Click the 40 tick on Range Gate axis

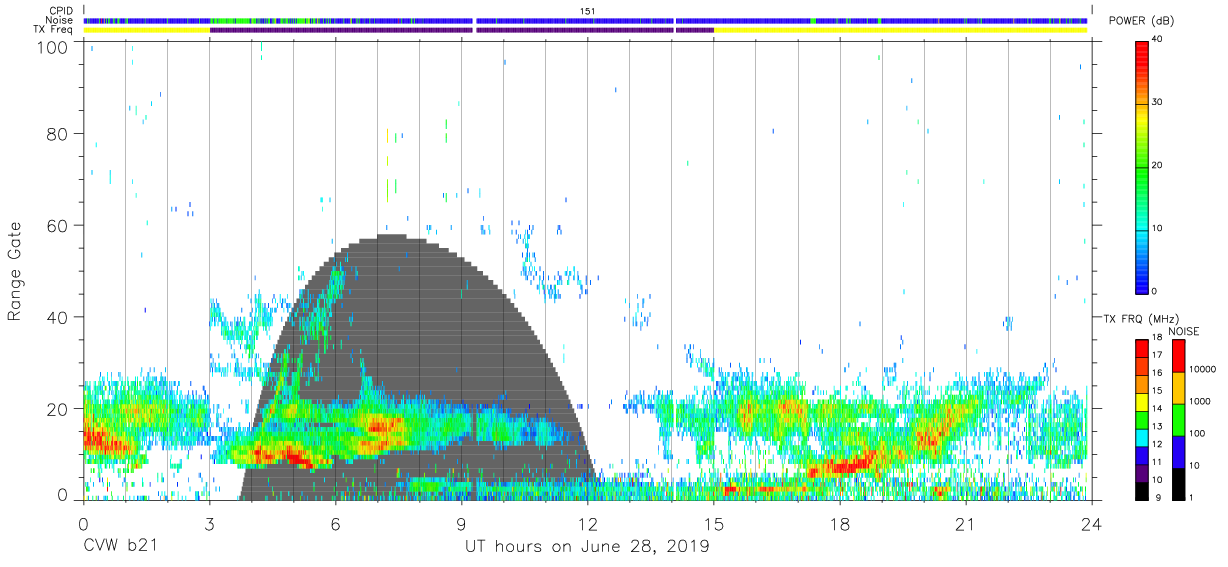click(58, 317)
